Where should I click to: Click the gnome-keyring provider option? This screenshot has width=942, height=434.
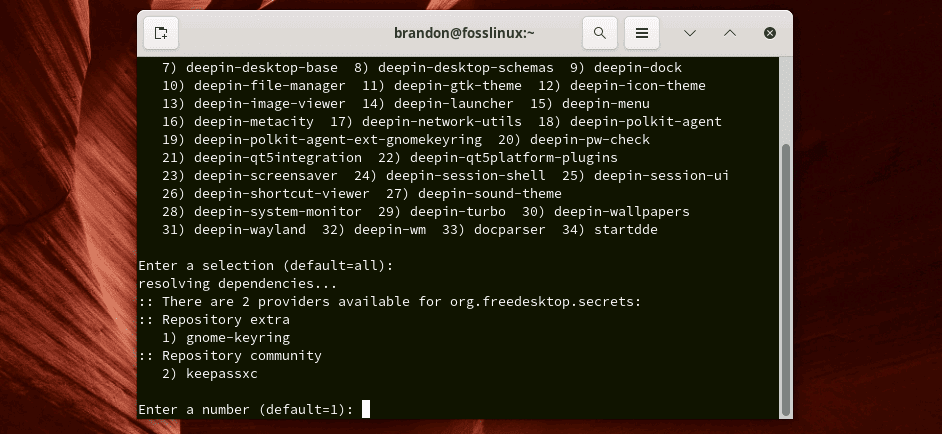(238, 337)
